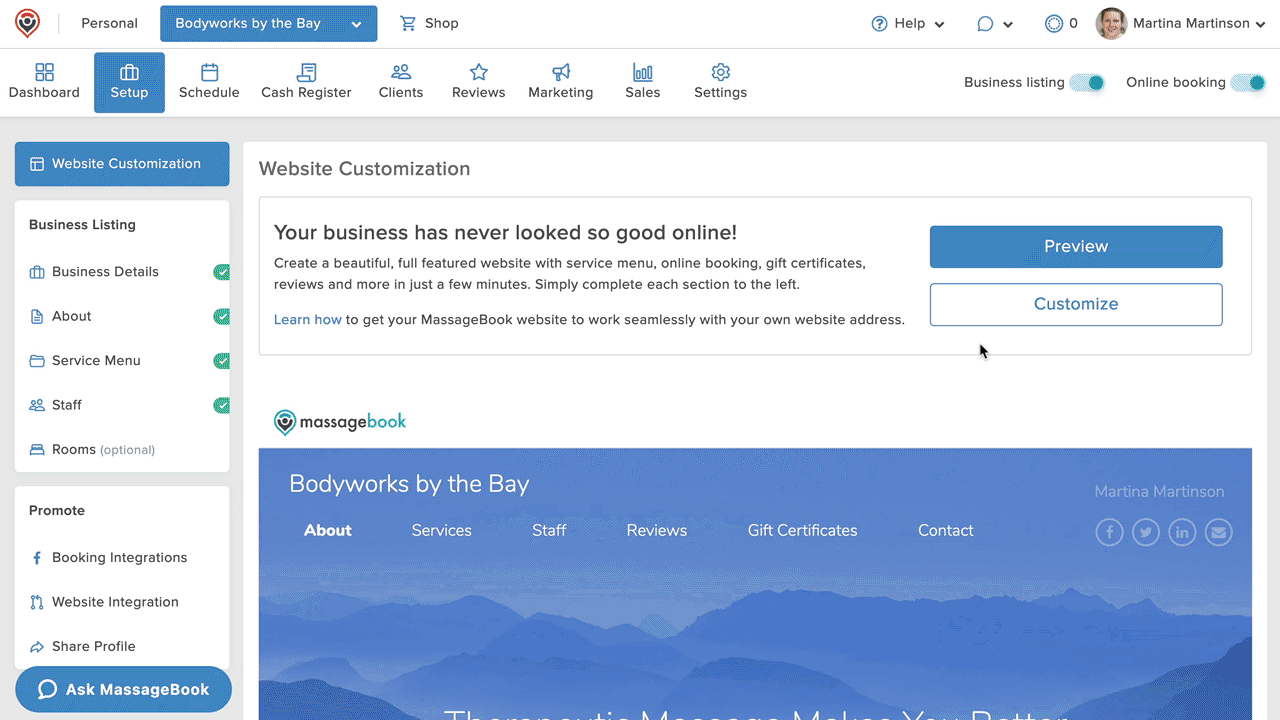Viewport: 1280px width, 720px height.
Task: Click the Twitter icon in preview
Action: pyautogui.click(x=1146, y=532)
